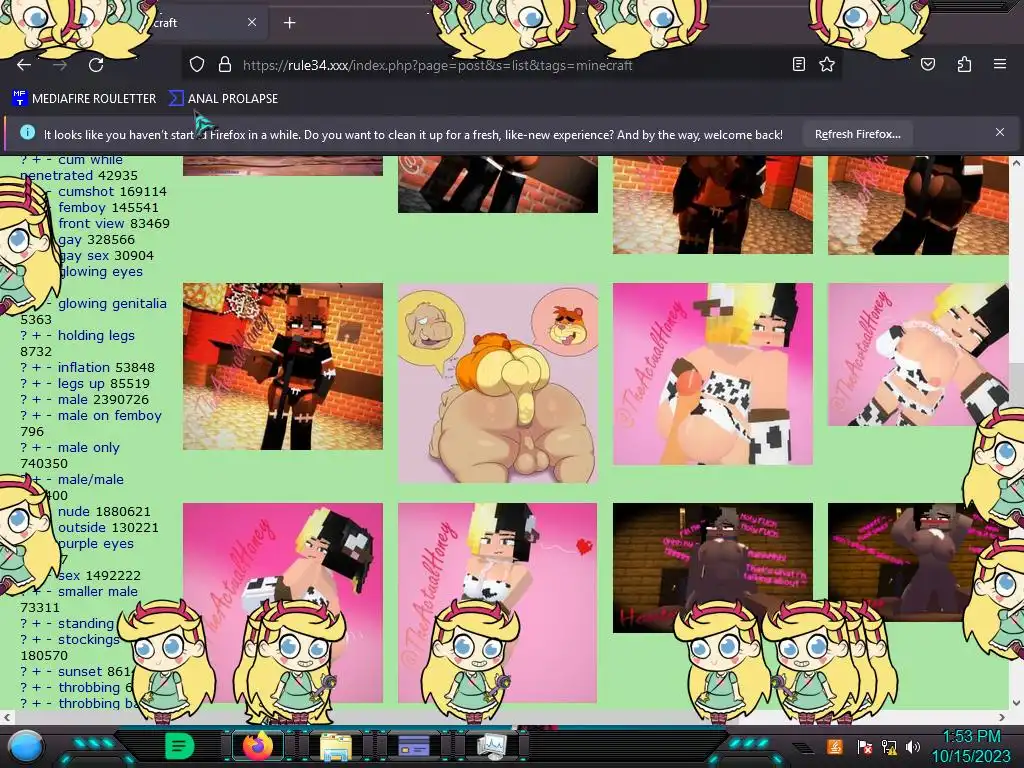
Task: Open the 'front view' tag link
Action: (91, 223)
